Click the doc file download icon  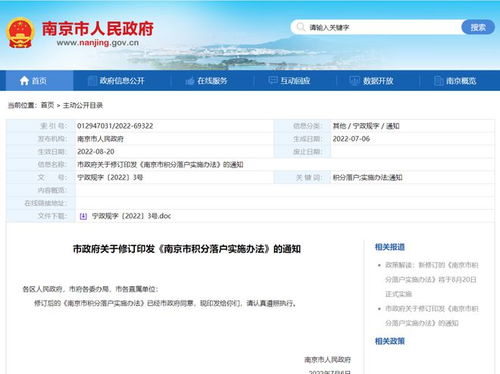pos(83,216)
